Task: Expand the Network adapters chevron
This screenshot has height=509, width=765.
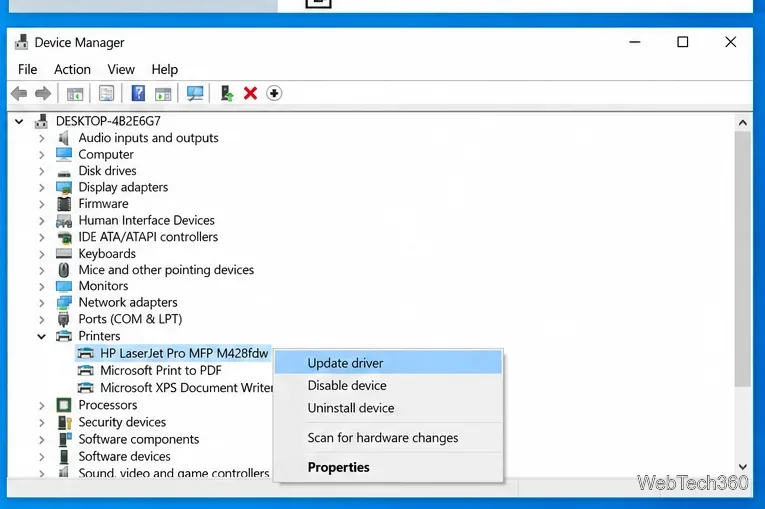Action: [x=41, y=303]
